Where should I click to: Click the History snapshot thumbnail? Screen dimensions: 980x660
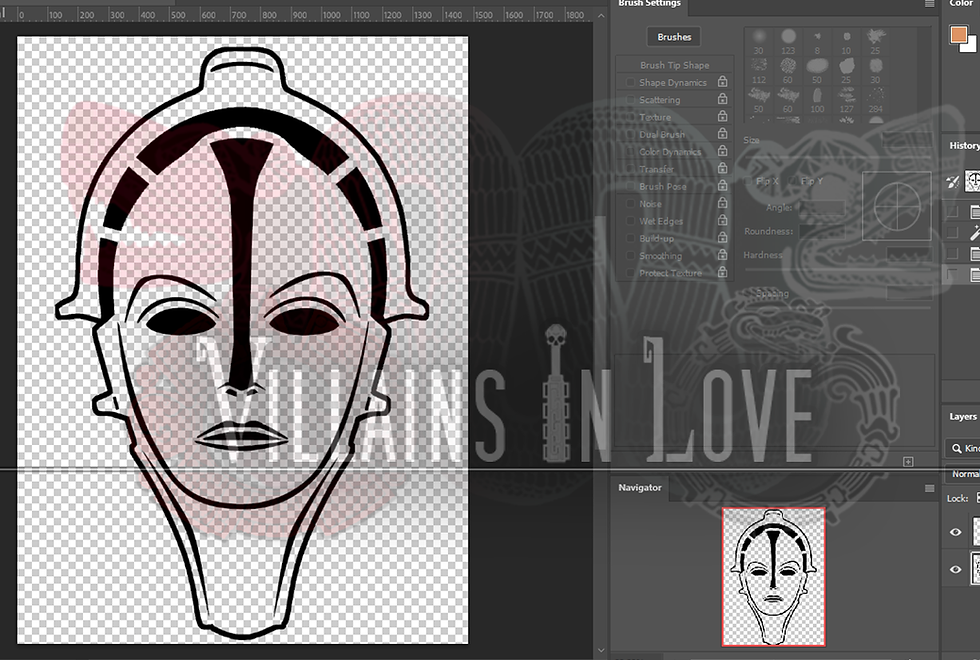coord(973,181)
